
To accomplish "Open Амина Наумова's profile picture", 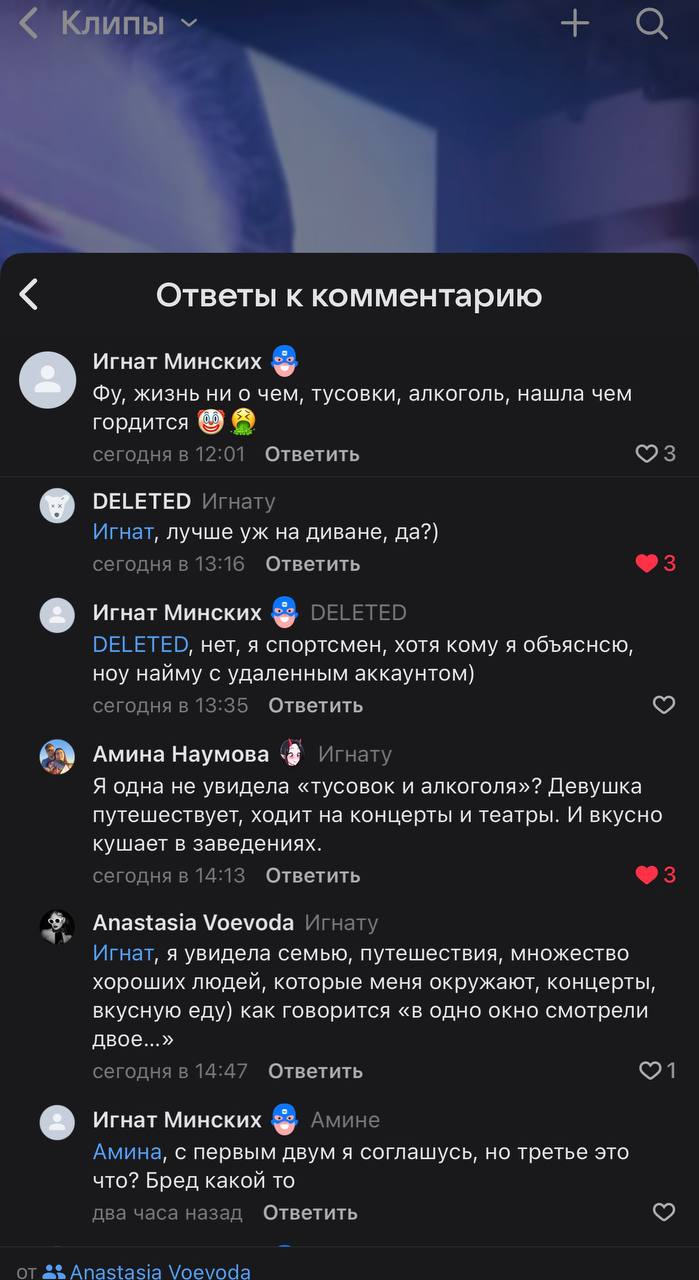I will click(x=57, y=757).
